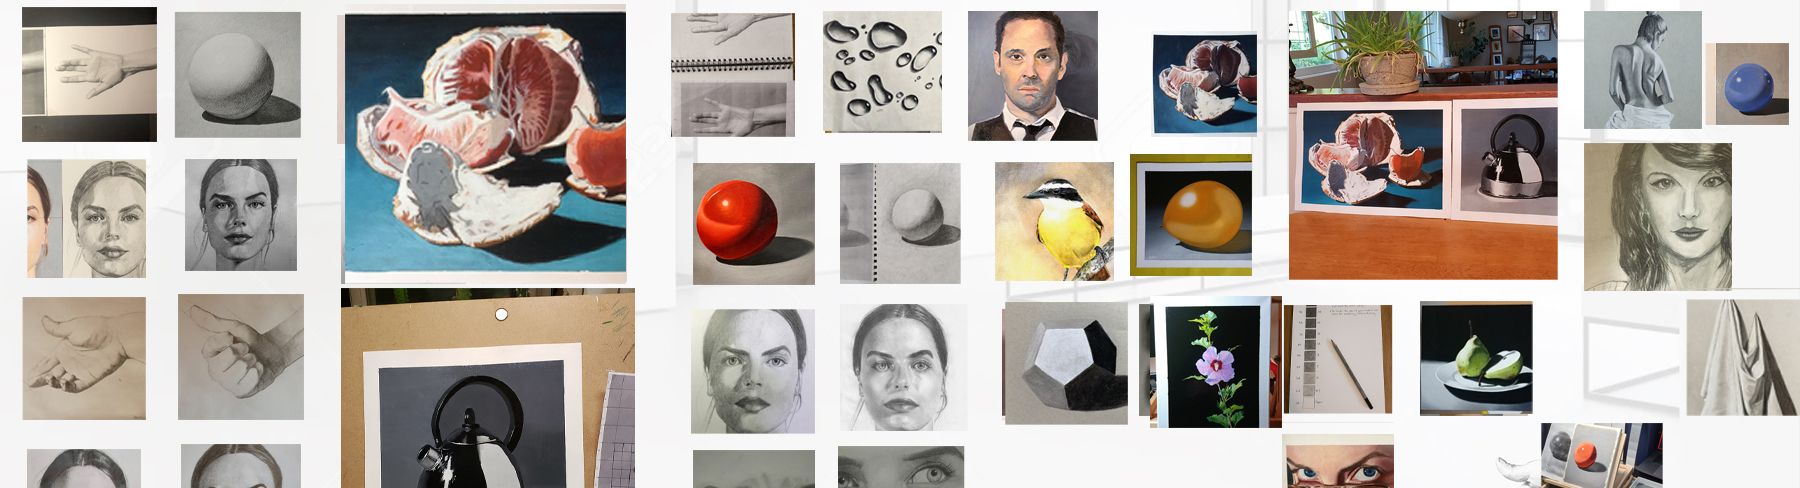1800x488 pixels.
Task: Open the water droplets drawing
Action: 882,72
